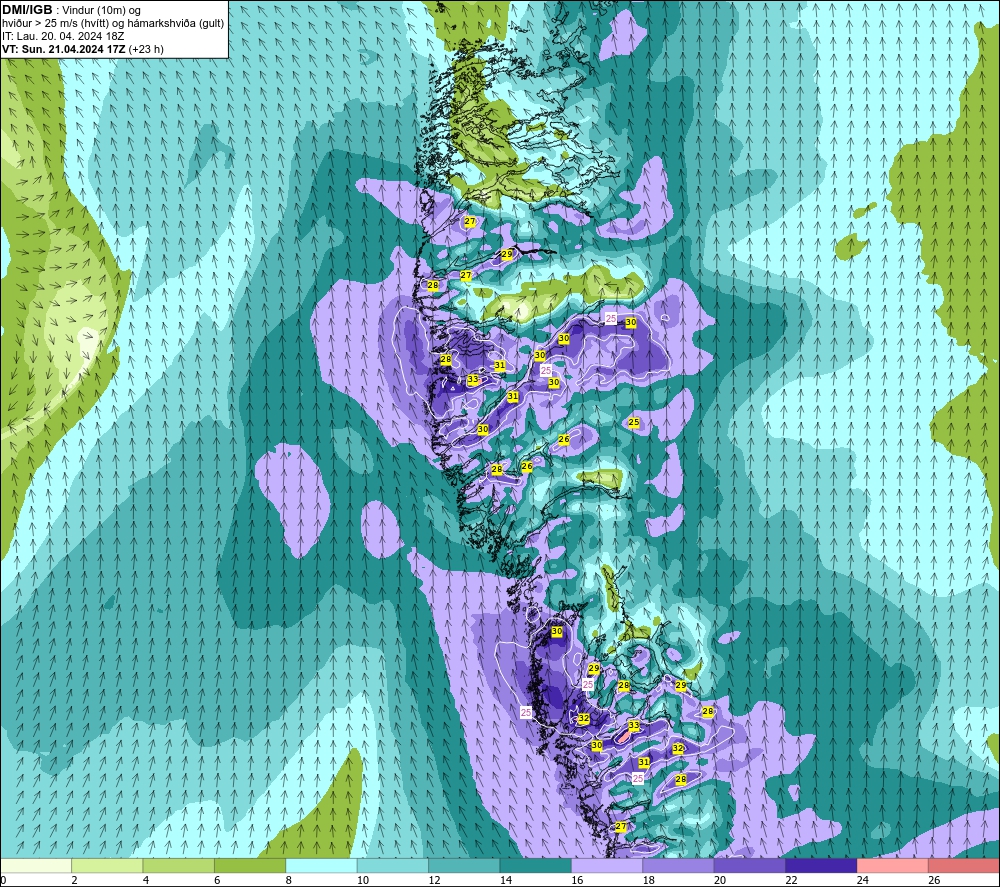Choose the deep indigo 22–24 m/s legend swatch
1000x887 pixels.
tap(821, 865)
